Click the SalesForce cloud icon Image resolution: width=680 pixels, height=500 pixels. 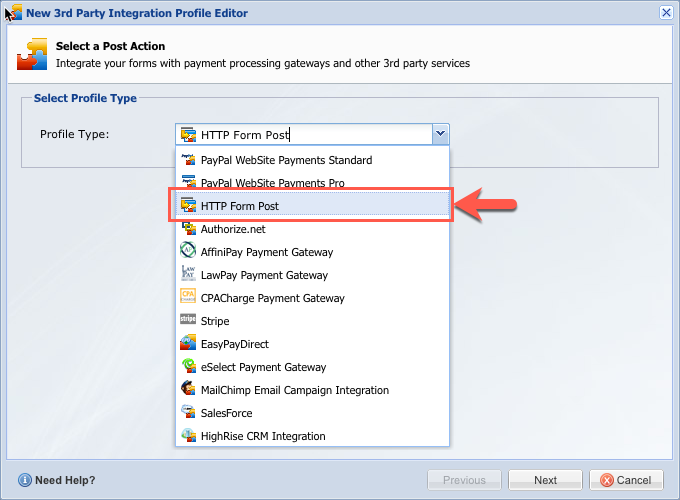tap(187, 413)
